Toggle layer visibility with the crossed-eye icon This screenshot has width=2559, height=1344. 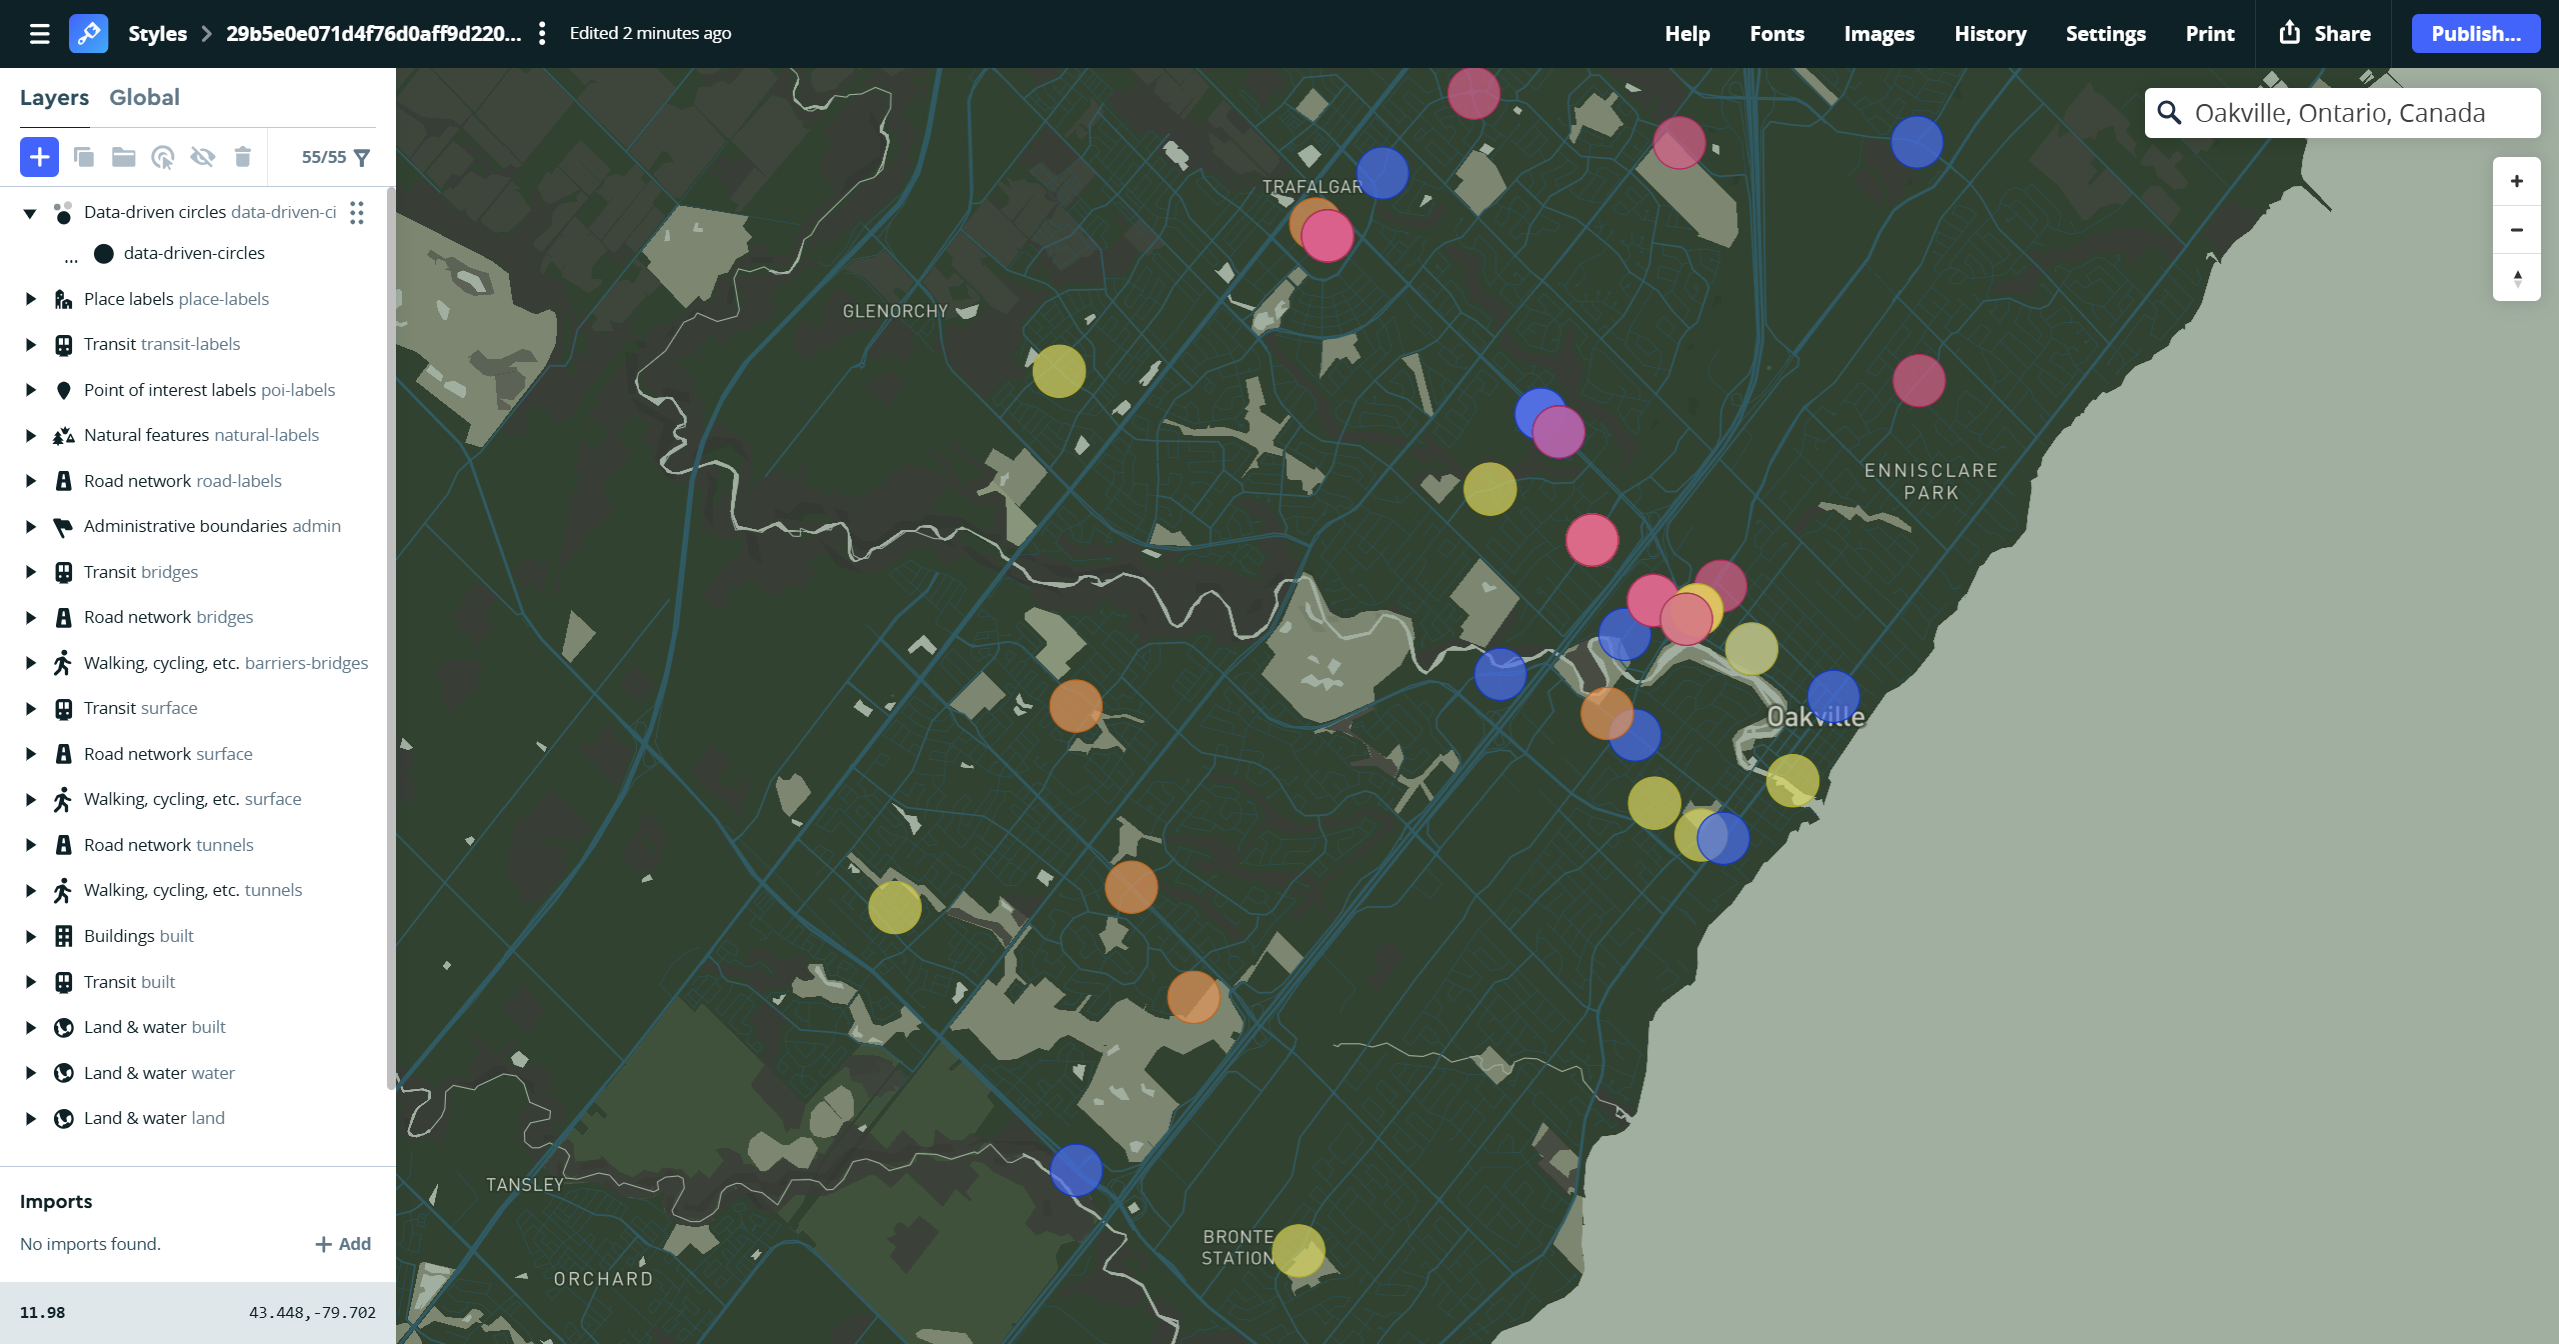click(x=203, y=157)
